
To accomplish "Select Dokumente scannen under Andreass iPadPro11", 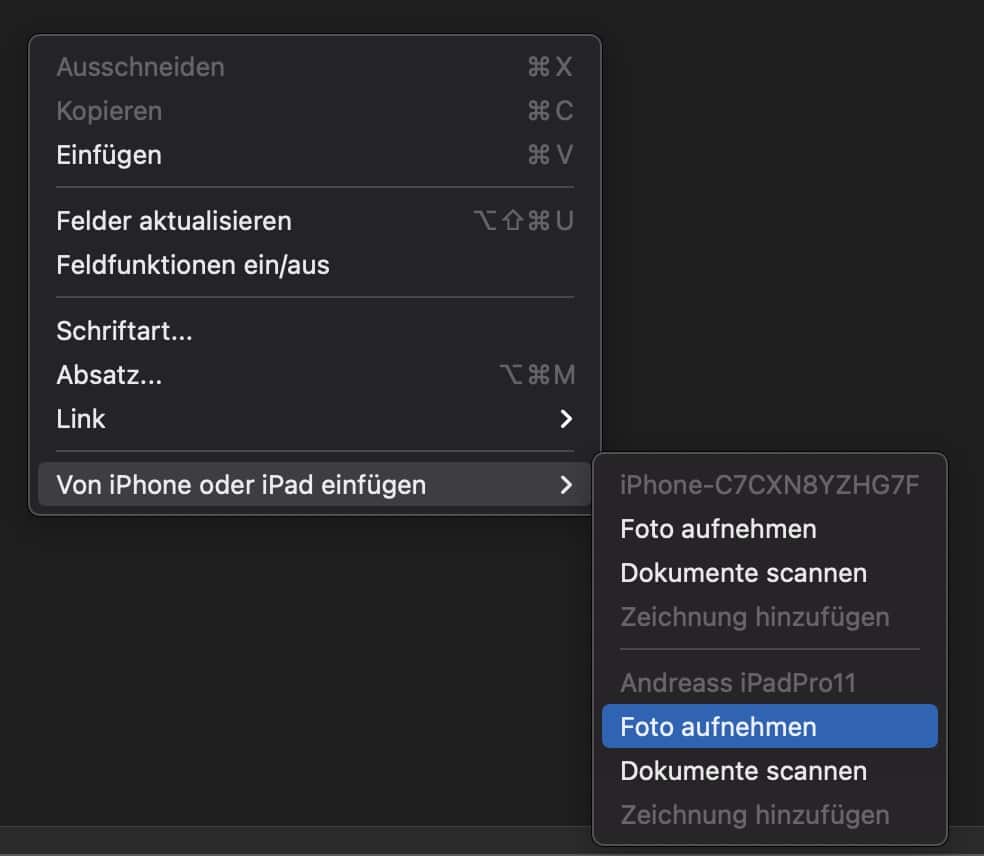I will (x=743, y=771).
